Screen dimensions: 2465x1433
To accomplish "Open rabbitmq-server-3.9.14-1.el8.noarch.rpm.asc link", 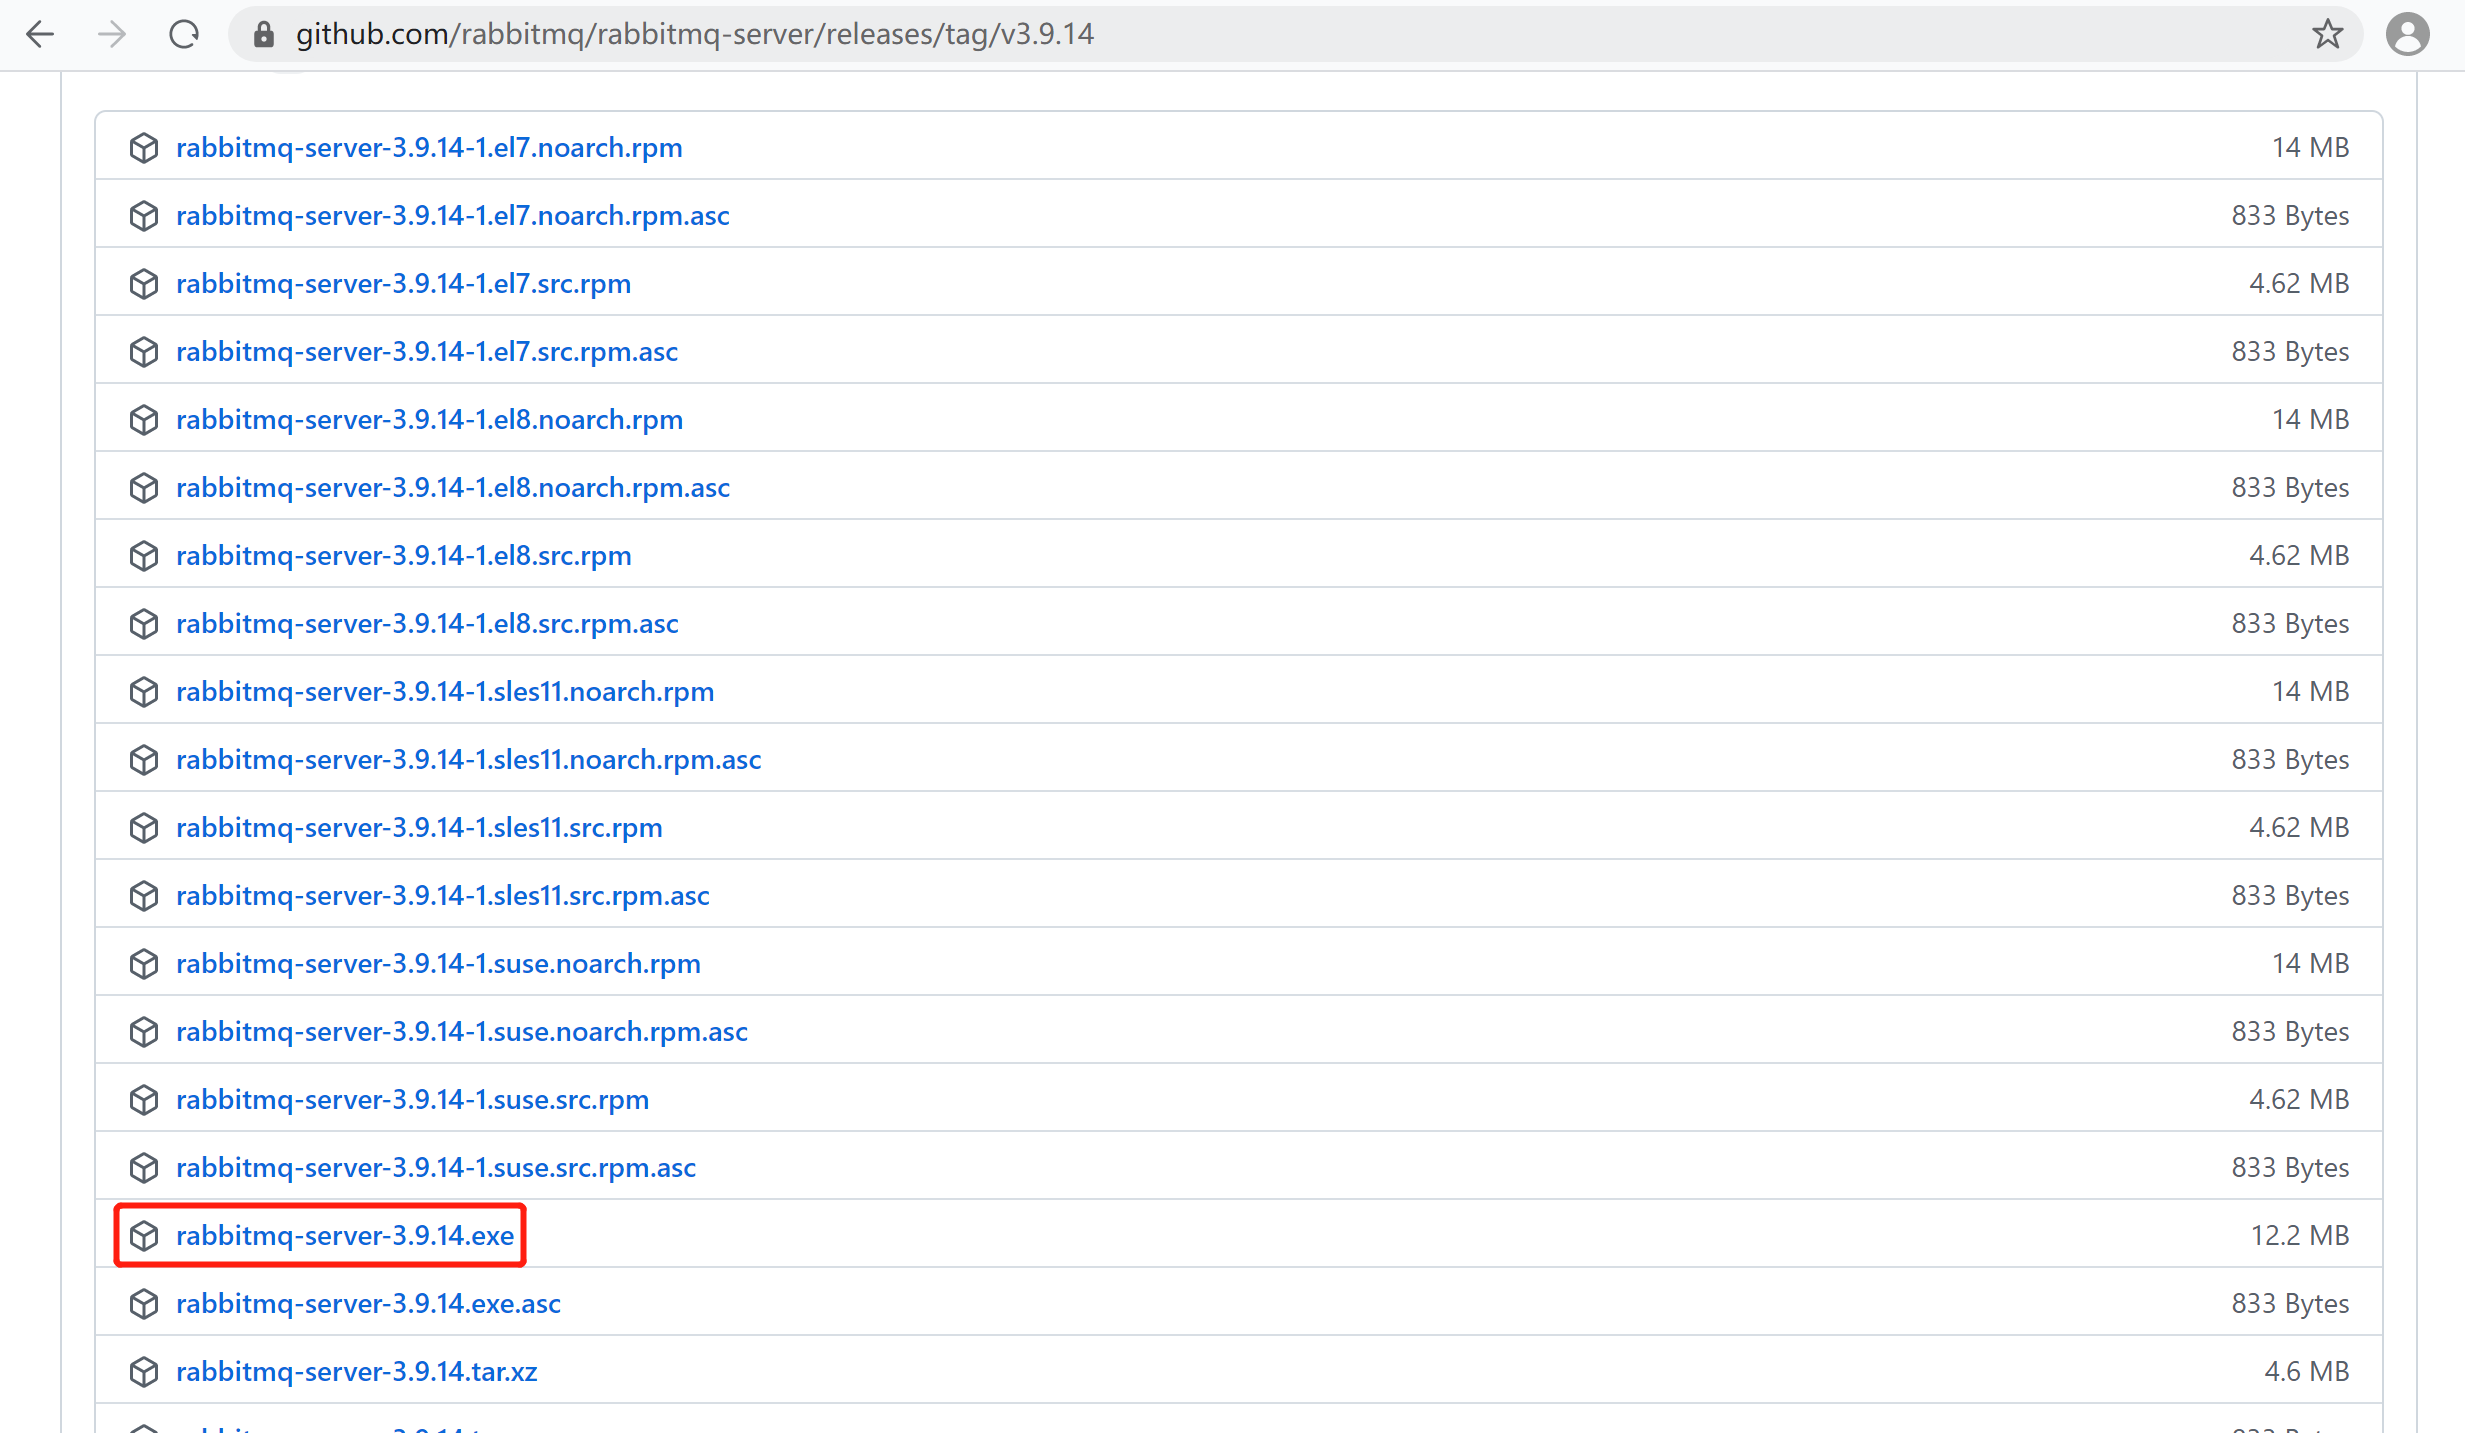I will tap(453, 488).
